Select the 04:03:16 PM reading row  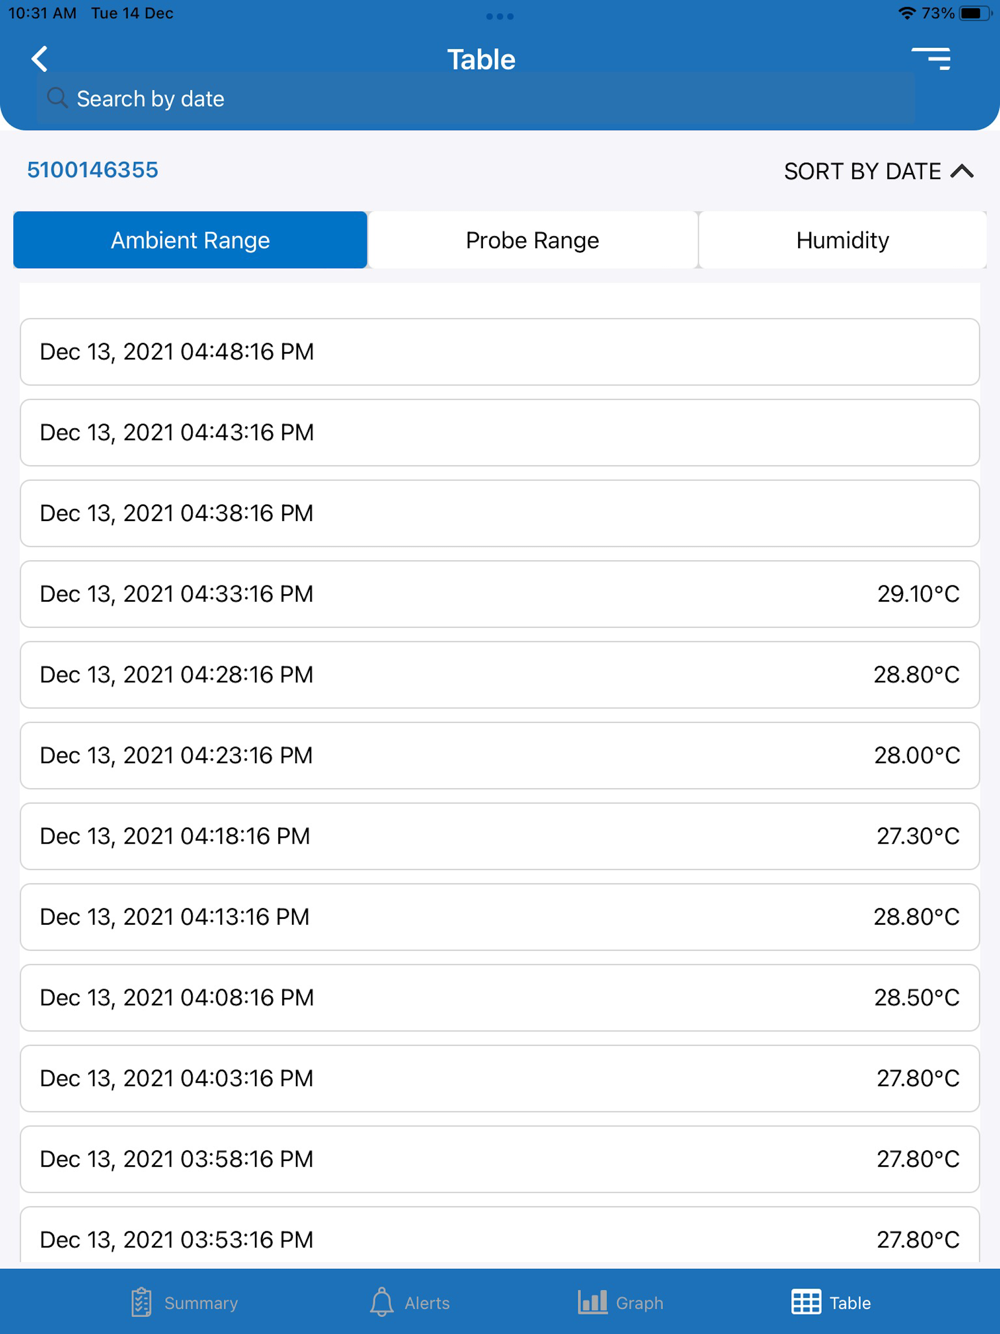click(x=500, y=1078)
